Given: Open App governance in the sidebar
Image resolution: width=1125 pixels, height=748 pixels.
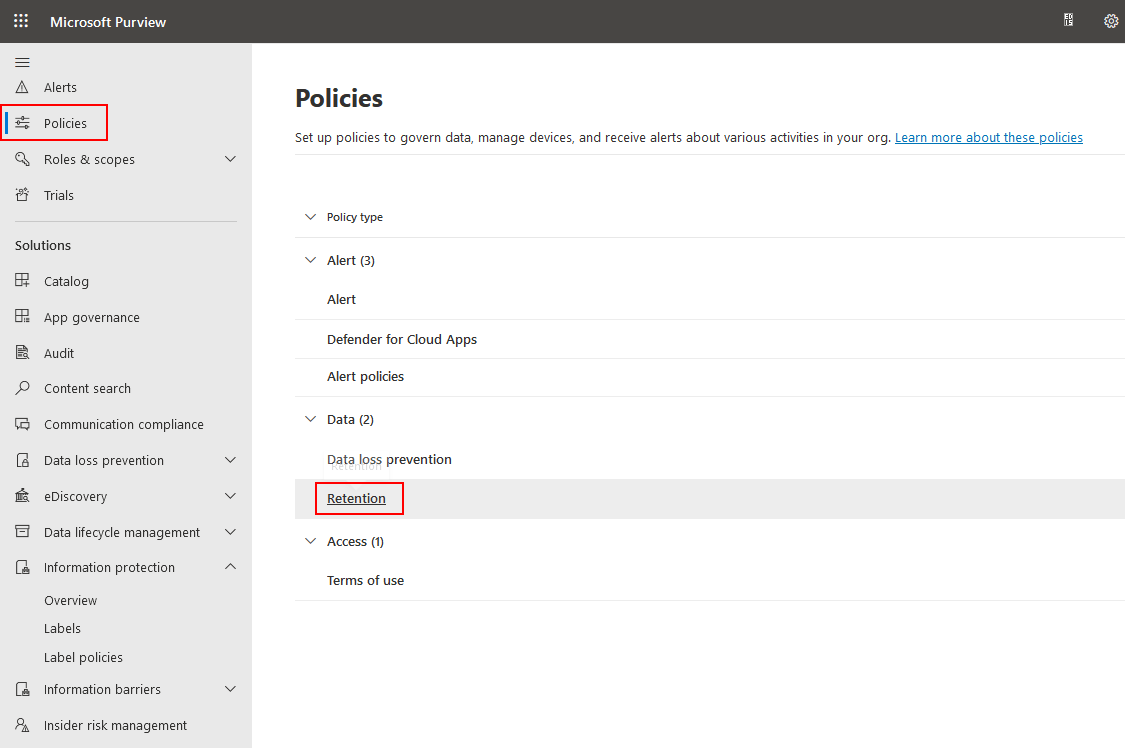Looking at the screenshot, I should click(x=92, y=317).
